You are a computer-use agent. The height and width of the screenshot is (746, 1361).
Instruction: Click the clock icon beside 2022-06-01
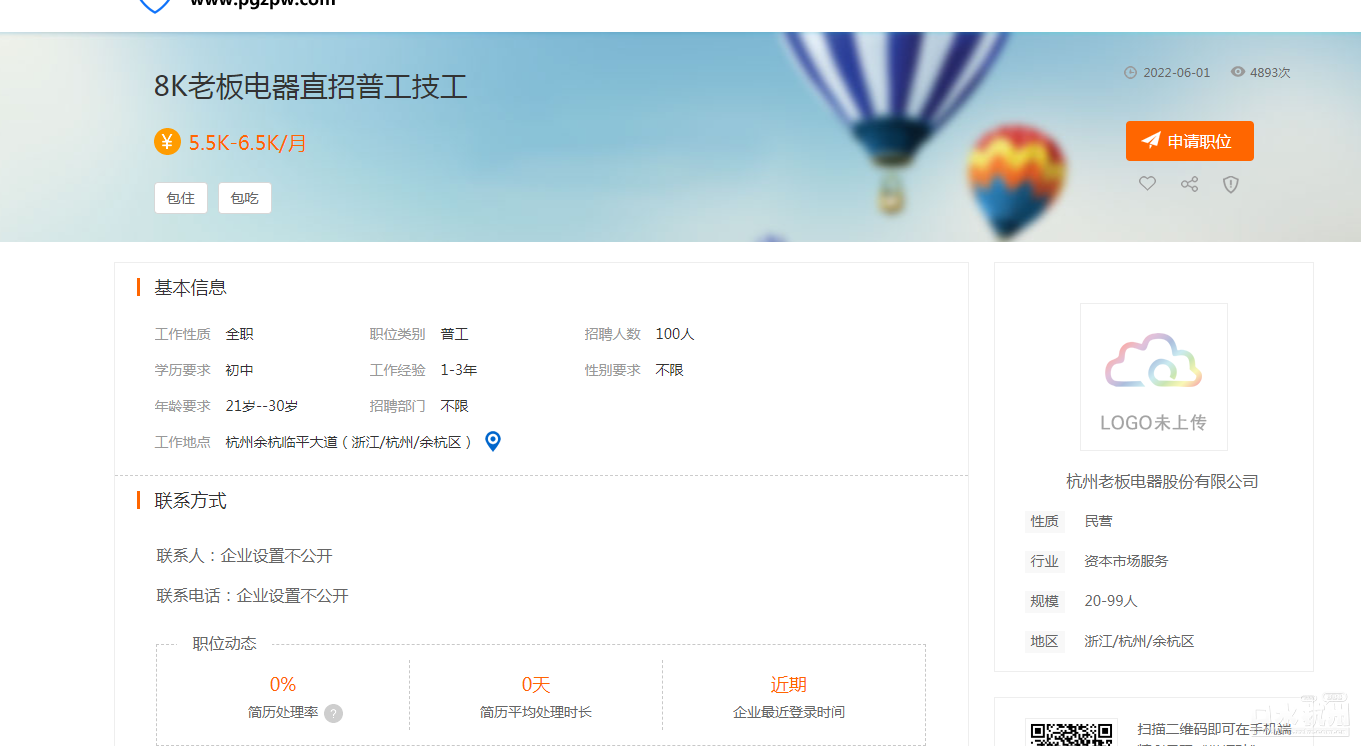(x=1131, y=73)
